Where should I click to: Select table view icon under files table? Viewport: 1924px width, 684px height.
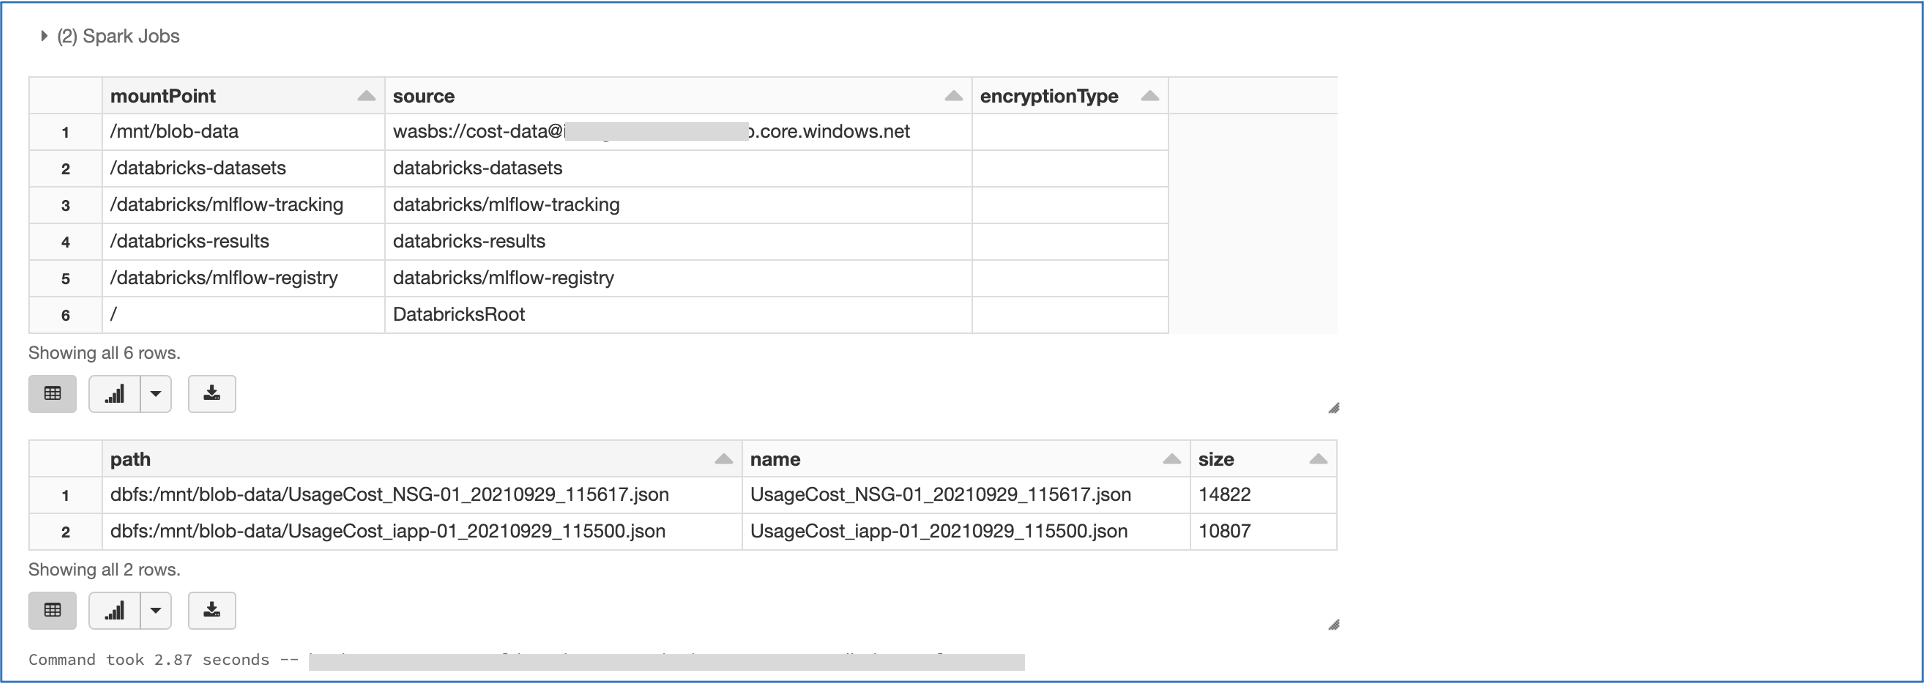(x=53, y=611)
